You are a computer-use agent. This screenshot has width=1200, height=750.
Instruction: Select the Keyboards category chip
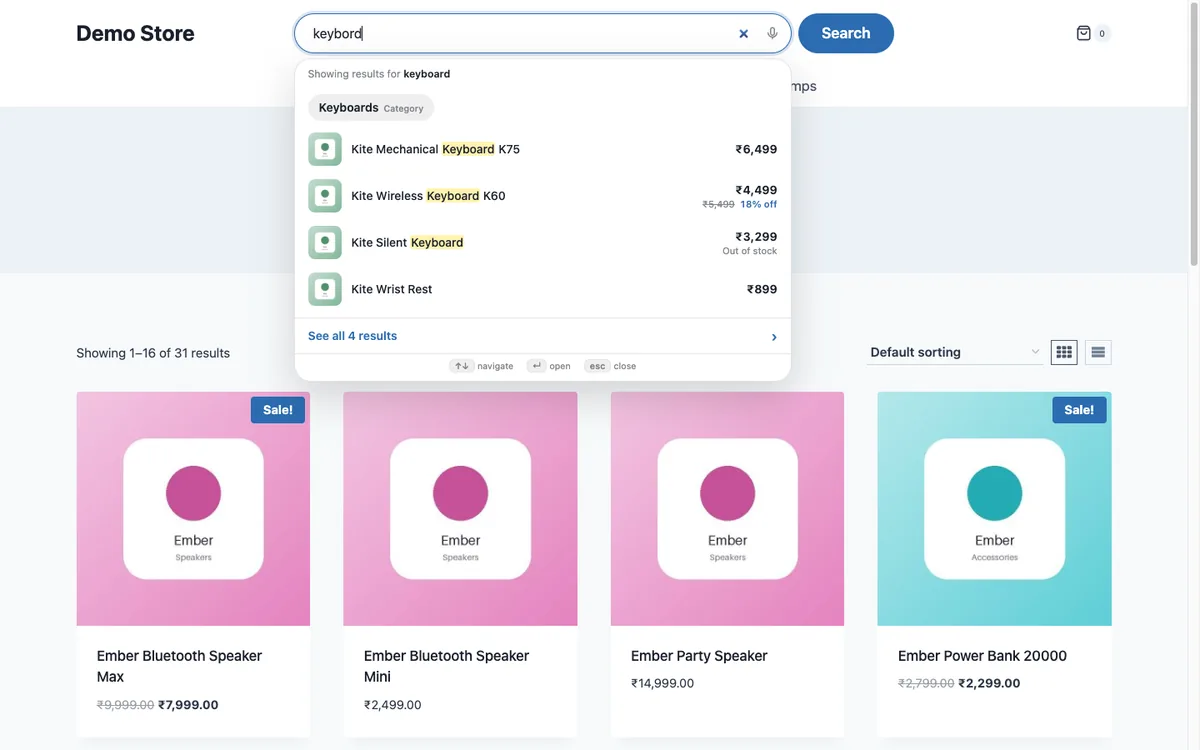371,108
